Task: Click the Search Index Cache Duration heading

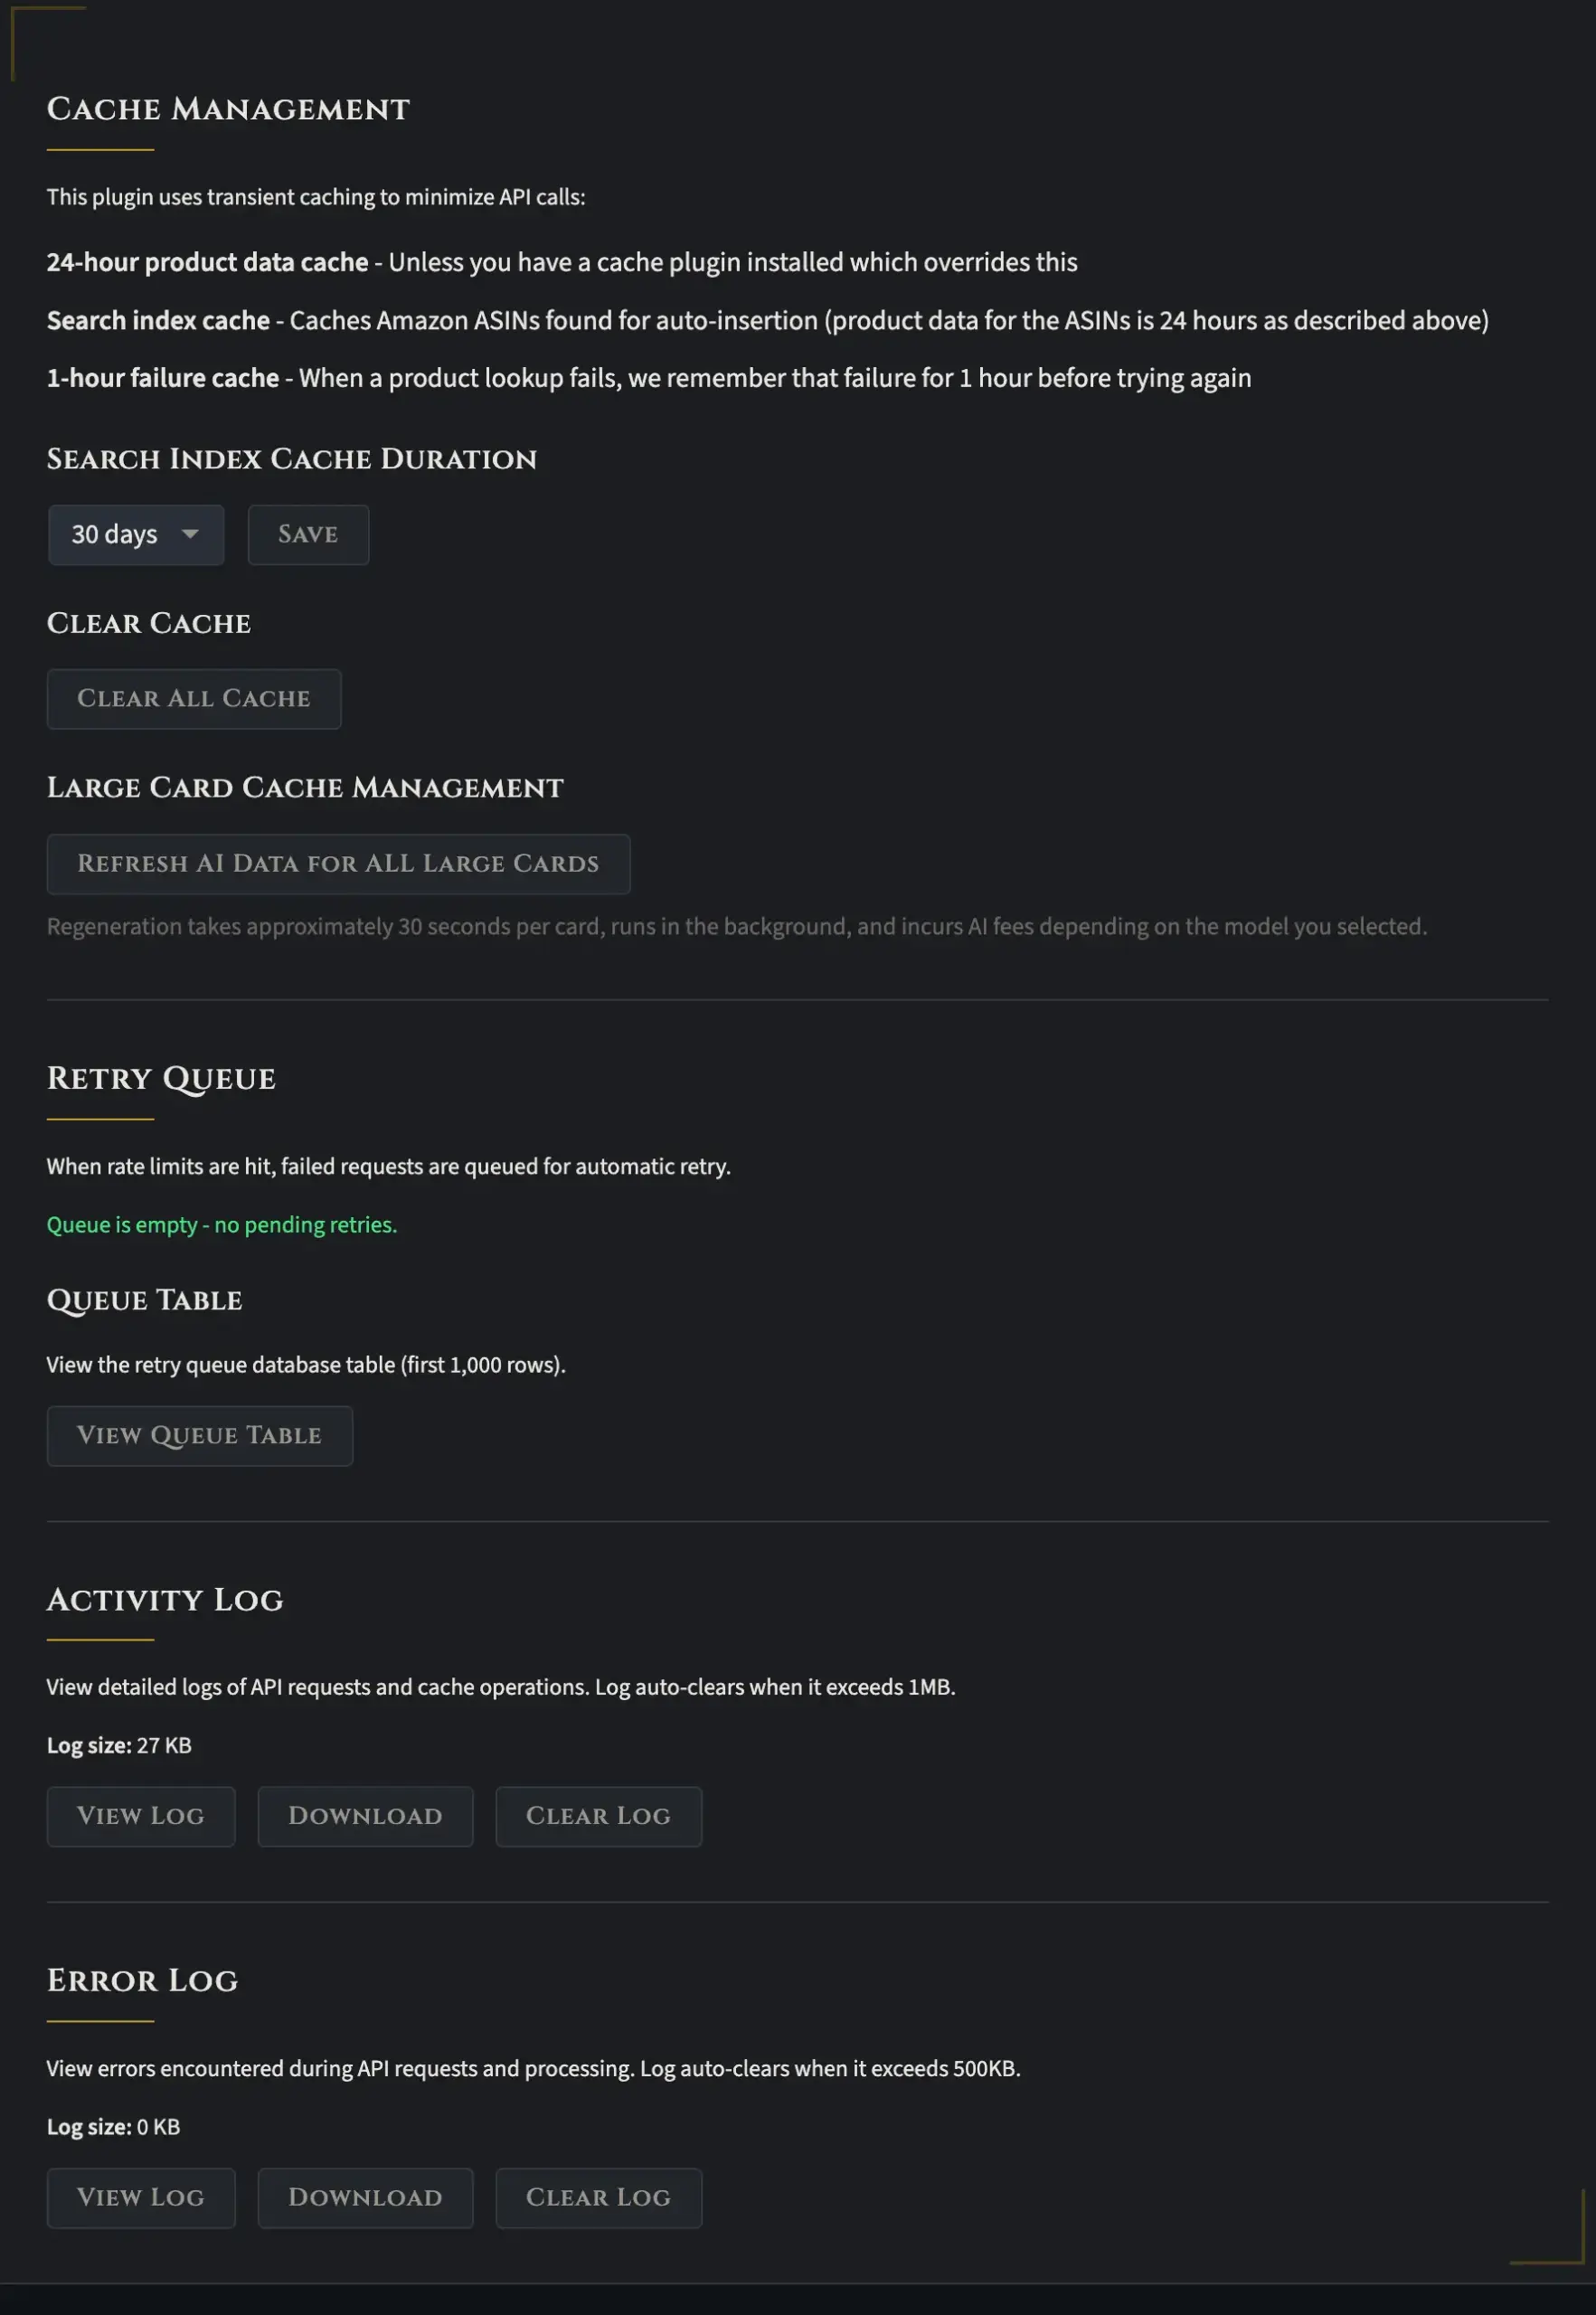Action: pos(291,459)
